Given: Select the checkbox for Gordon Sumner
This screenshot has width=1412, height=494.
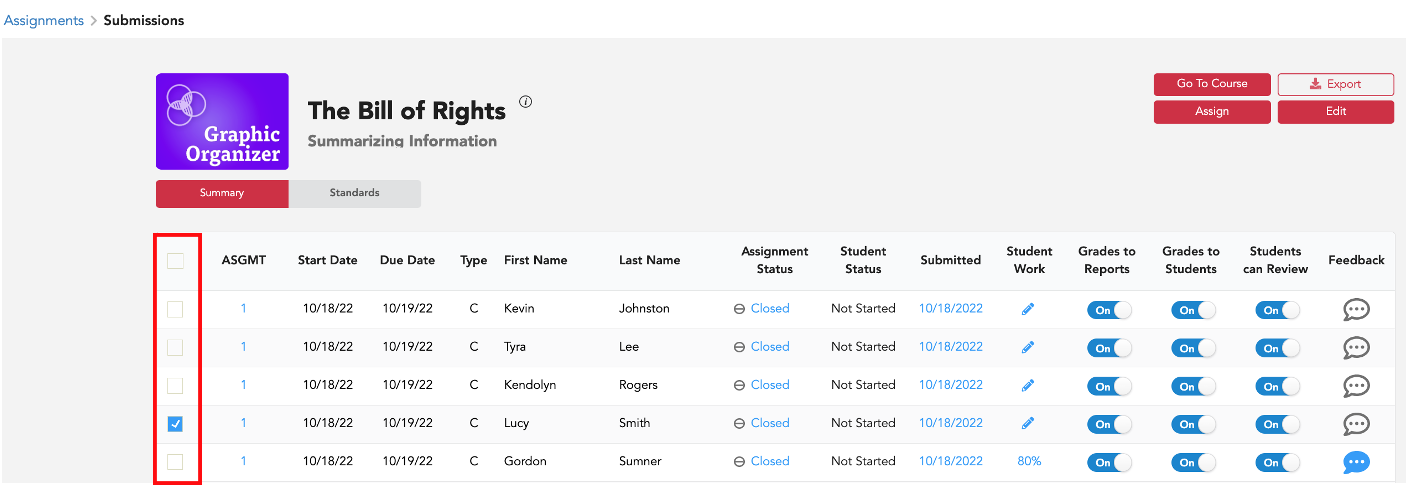Looking at the screenshot, I should 175,462.
